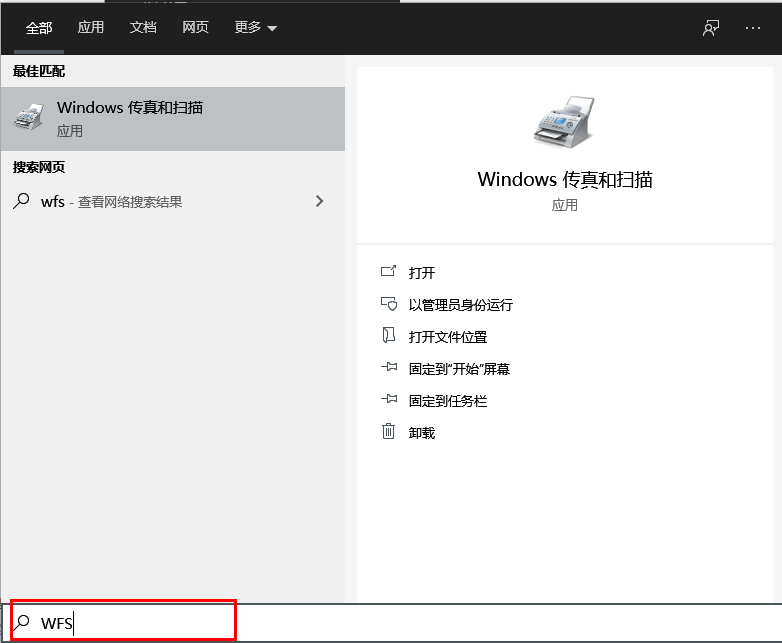Viewport: 782px width, 643px height.
Task: Choose 固定到"开始"屏幕 option
Action: tap(459, 368)
